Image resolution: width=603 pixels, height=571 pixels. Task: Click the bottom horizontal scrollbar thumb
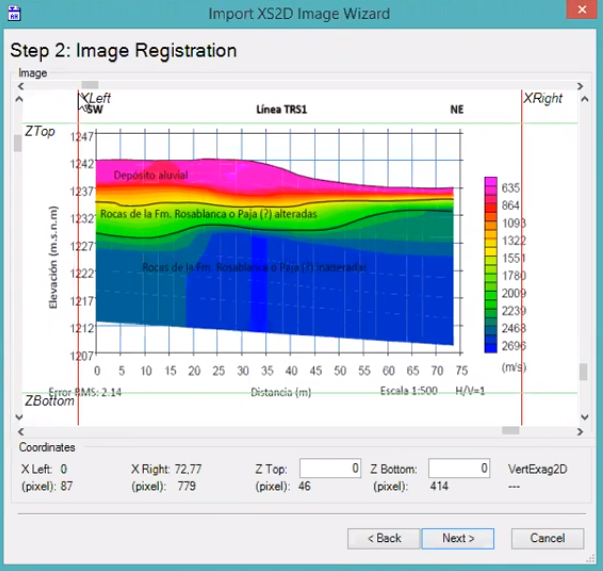tap(510, 431)
